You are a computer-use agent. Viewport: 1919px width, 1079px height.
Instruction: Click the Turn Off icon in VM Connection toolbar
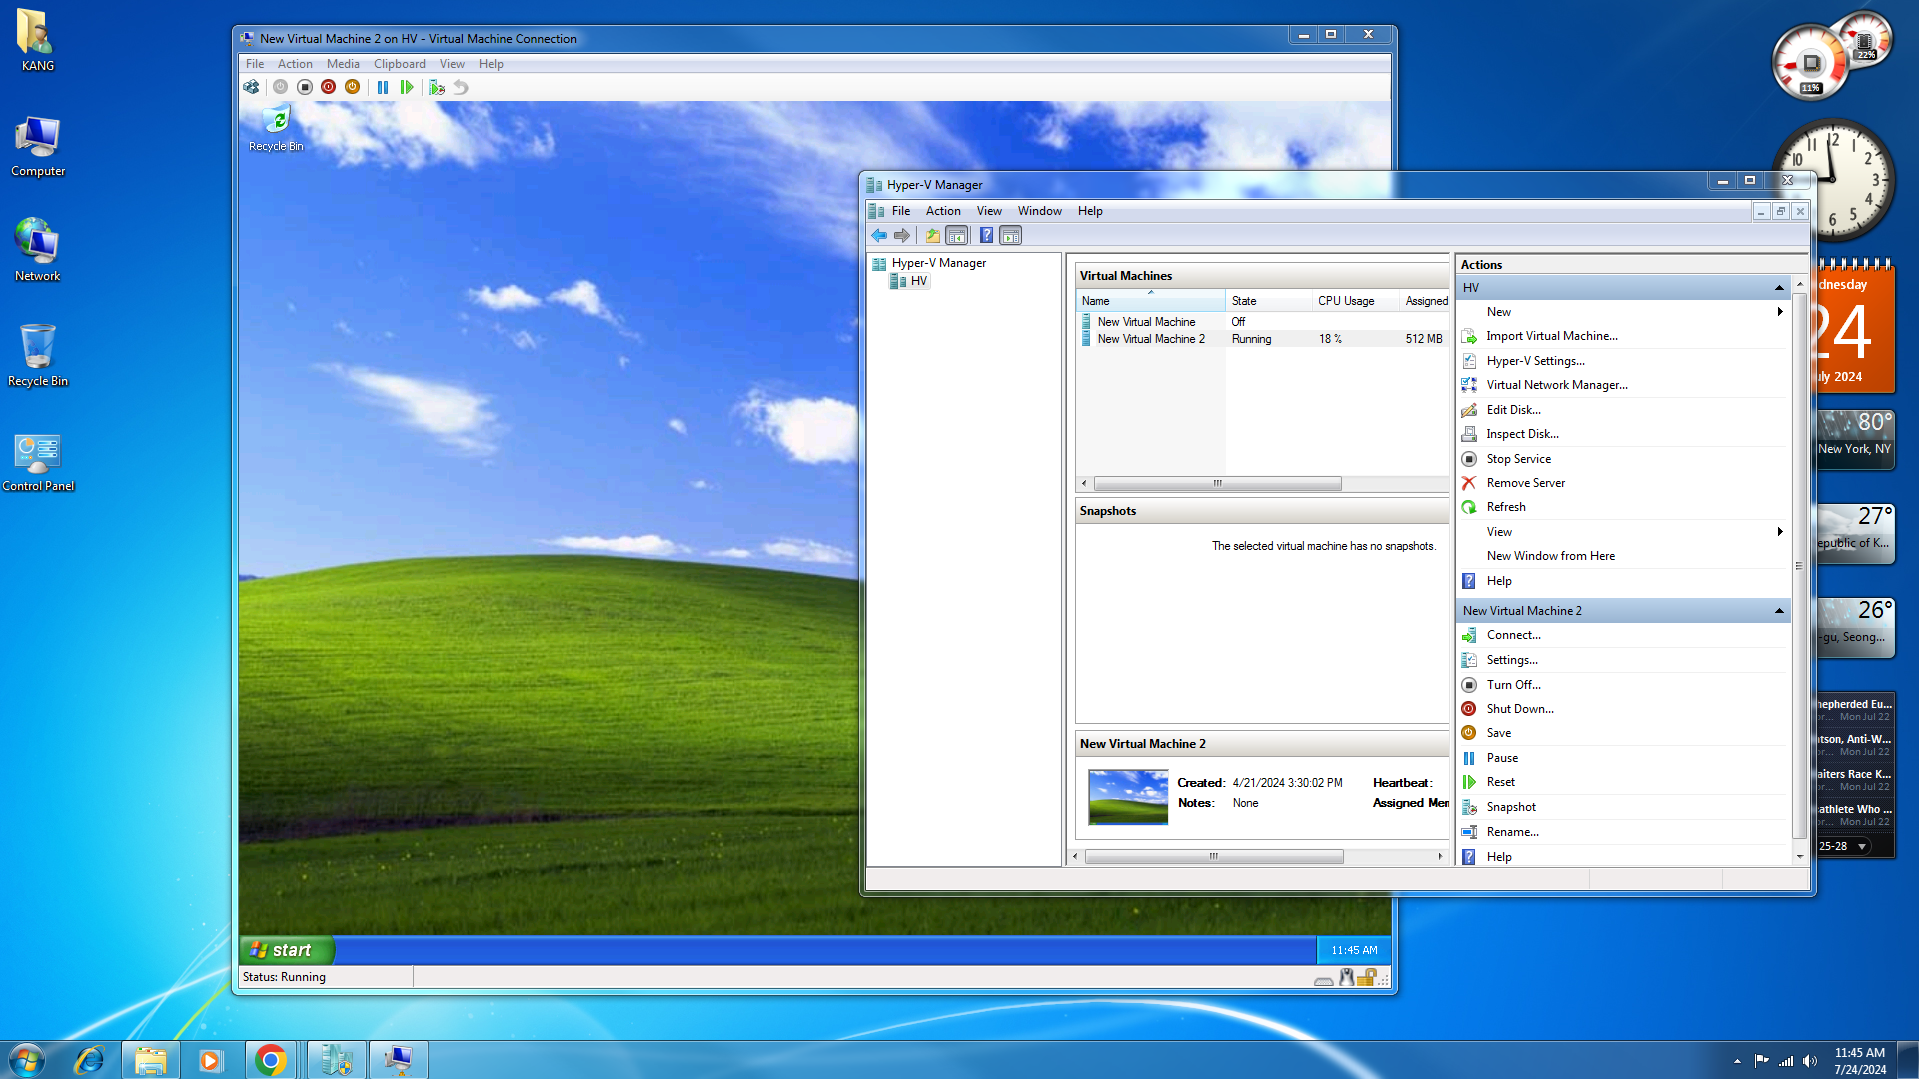[x=305, y=87]
